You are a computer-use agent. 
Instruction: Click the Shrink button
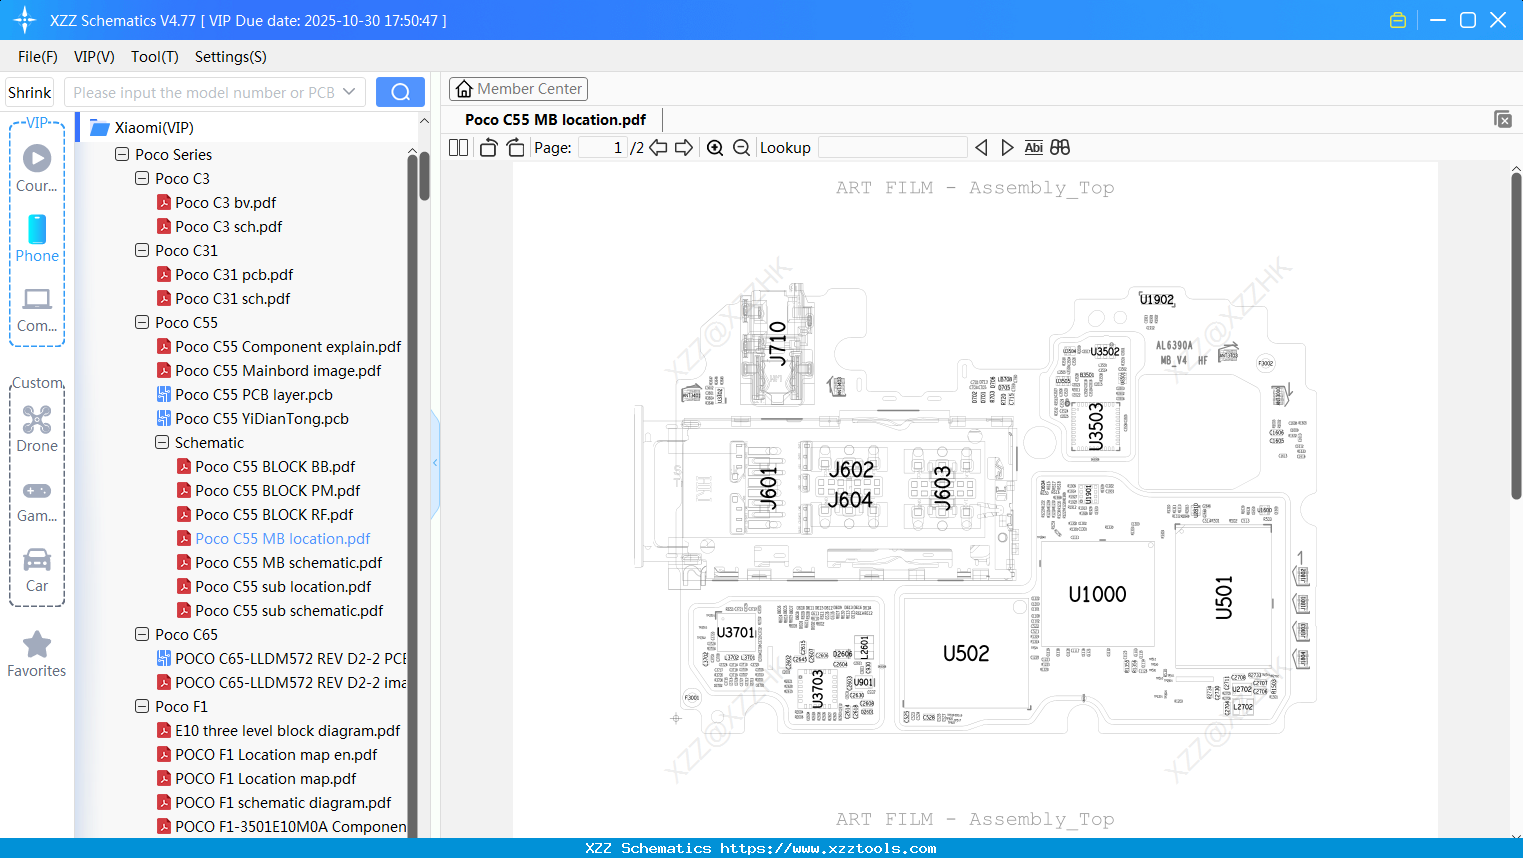point(29,92)
